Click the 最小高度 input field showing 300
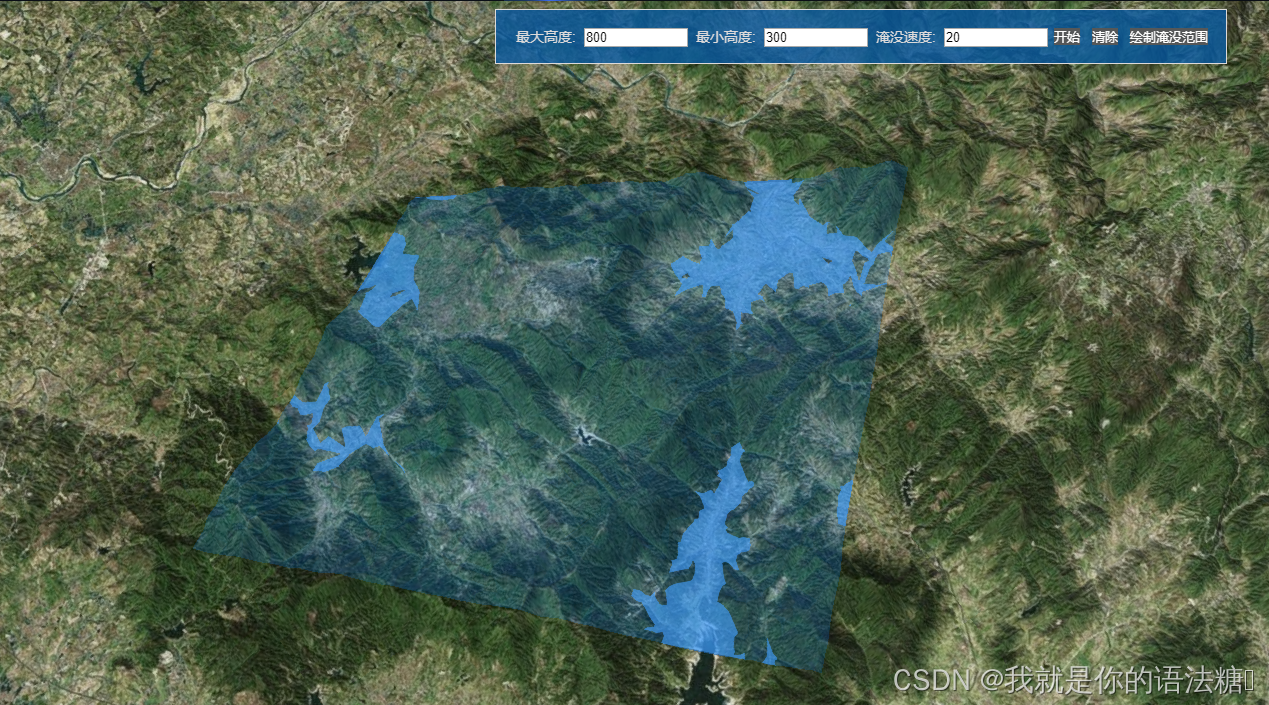1269x705 pixels. pos(816,37)
